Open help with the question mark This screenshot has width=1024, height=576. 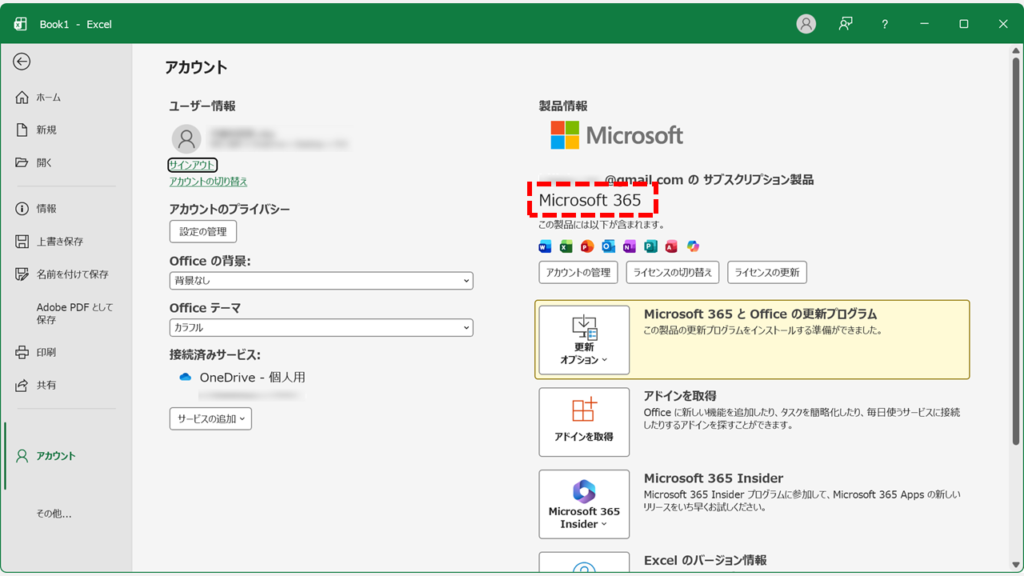(885, 24)
